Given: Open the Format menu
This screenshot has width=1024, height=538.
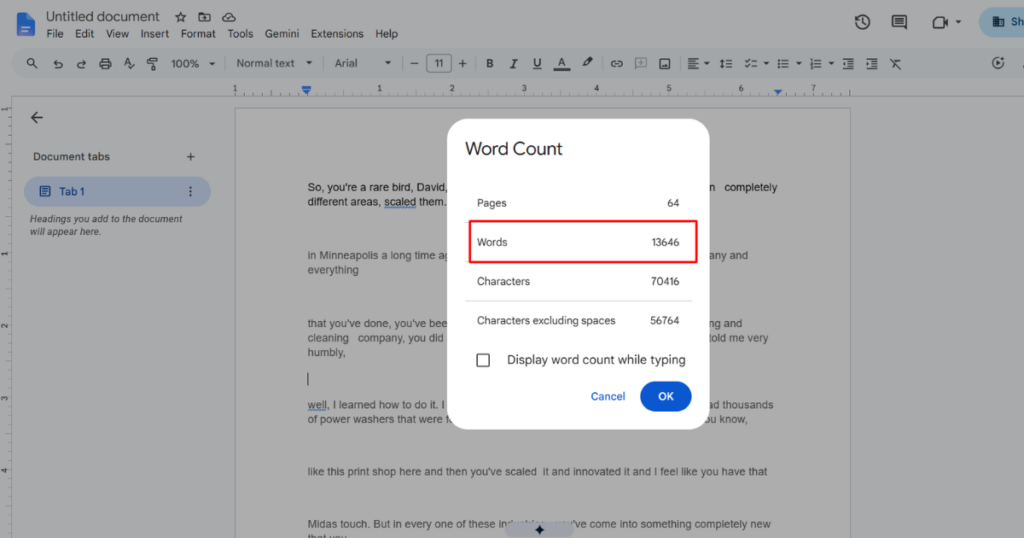Looking at the screenshot, I should (198, 34).
